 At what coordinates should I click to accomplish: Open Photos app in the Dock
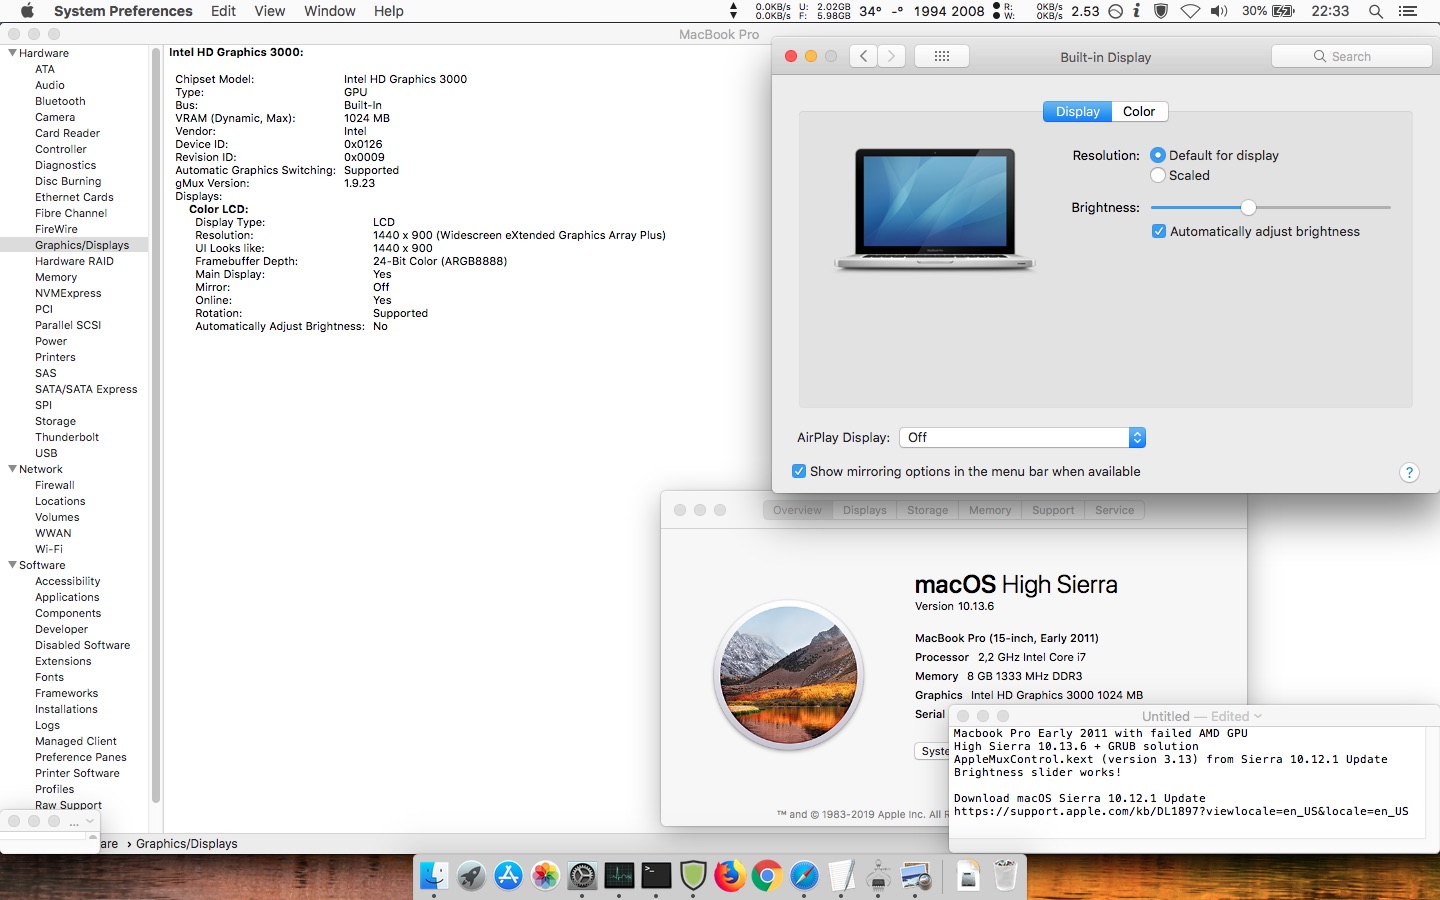point(545,876)
